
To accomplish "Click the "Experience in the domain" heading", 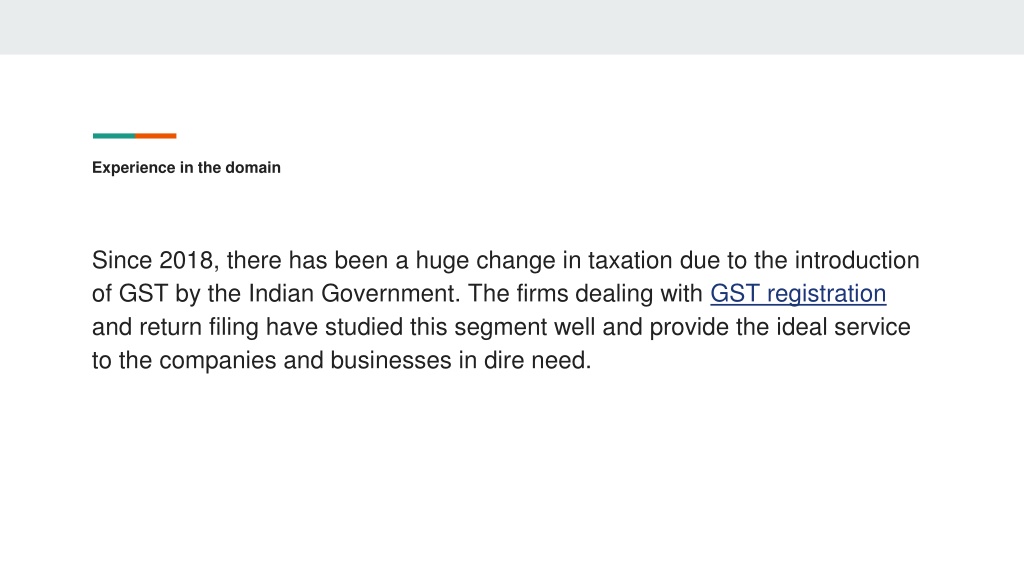I will (x=186, y=168).
